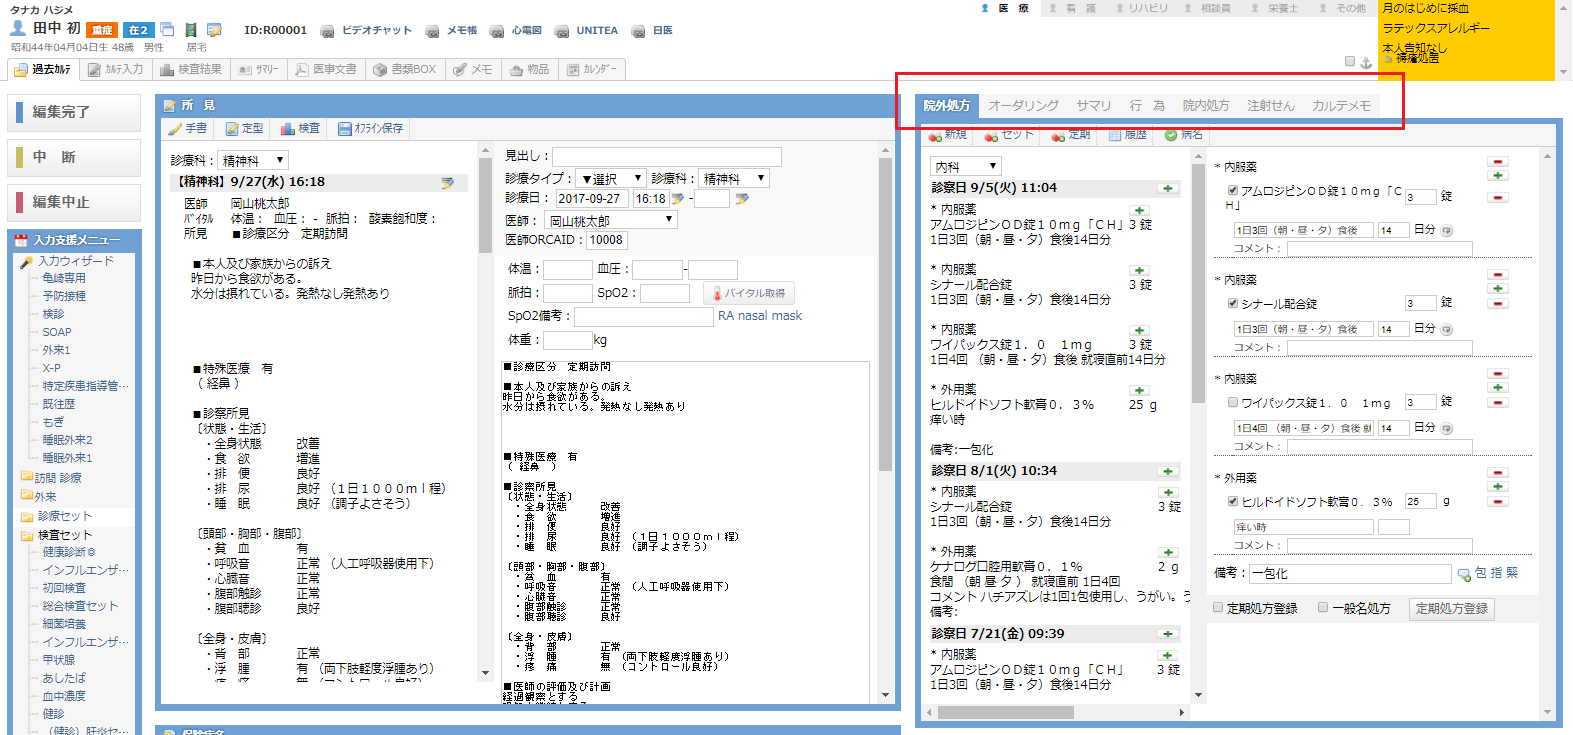Screen dimensions: 1573x735
Task: Open 診察タイプ 選択 dropdown
Action: [x=611, y=179]
